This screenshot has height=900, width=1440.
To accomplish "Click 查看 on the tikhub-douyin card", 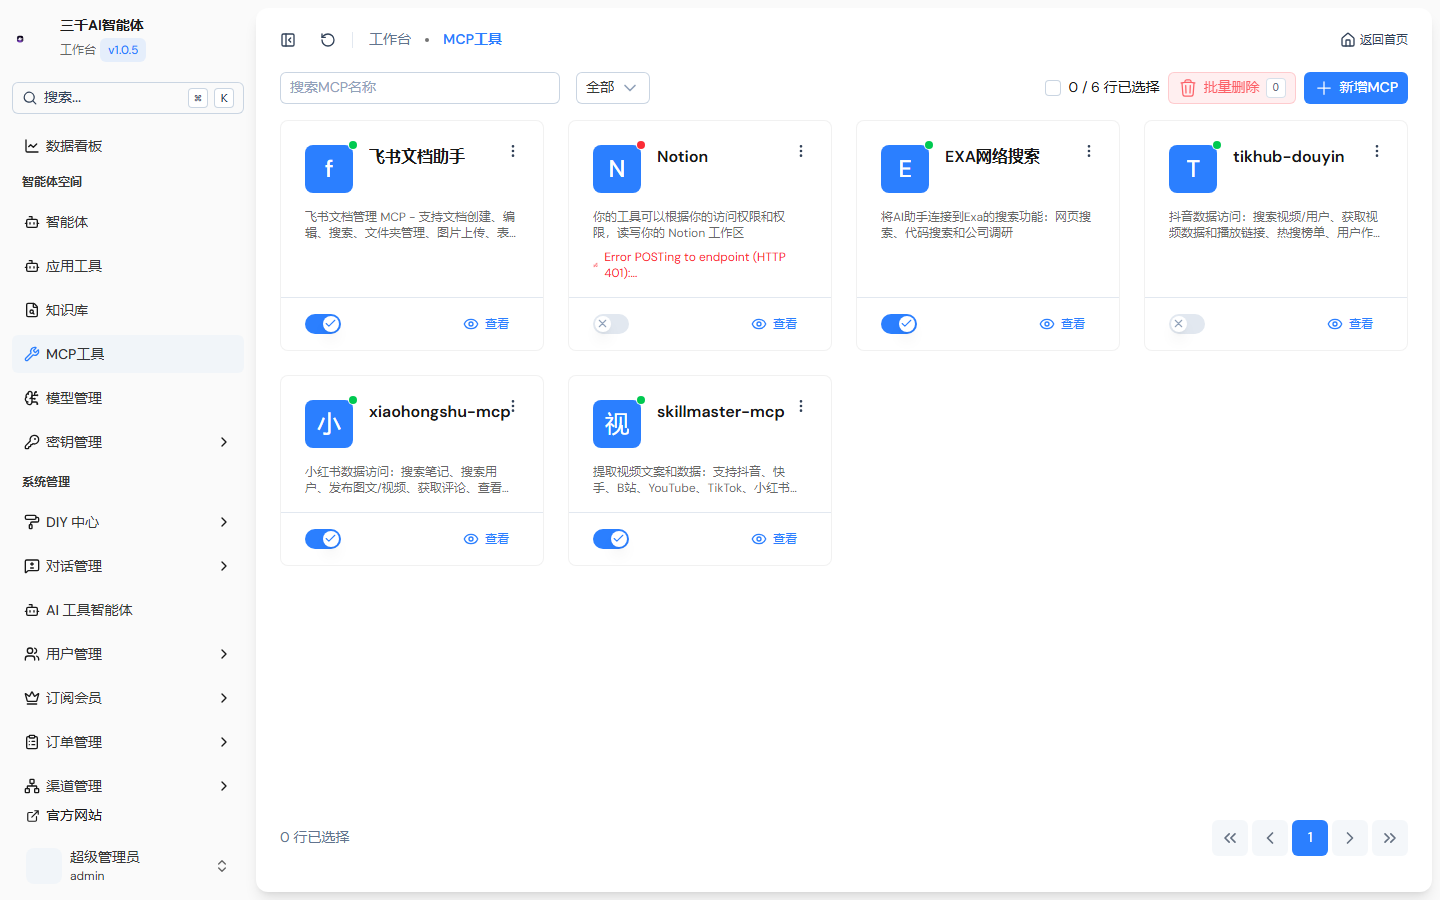I will click(1351, 324).
